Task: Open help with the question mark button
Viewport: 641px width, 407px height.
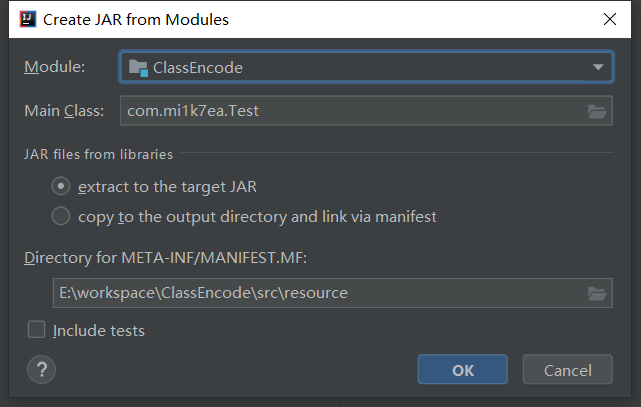Action: coord(41,369)
